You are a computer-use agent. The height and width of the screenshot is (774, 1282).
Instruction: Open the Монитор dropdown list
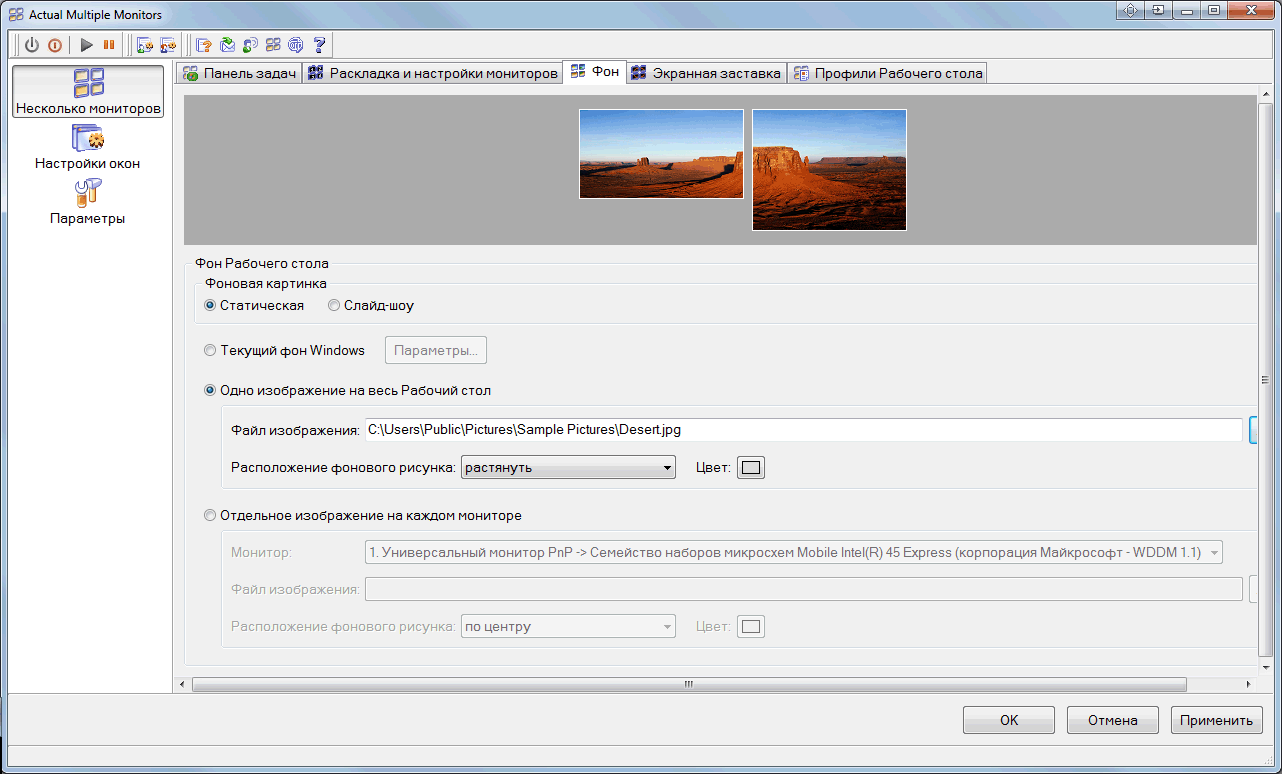pos(794,552)
